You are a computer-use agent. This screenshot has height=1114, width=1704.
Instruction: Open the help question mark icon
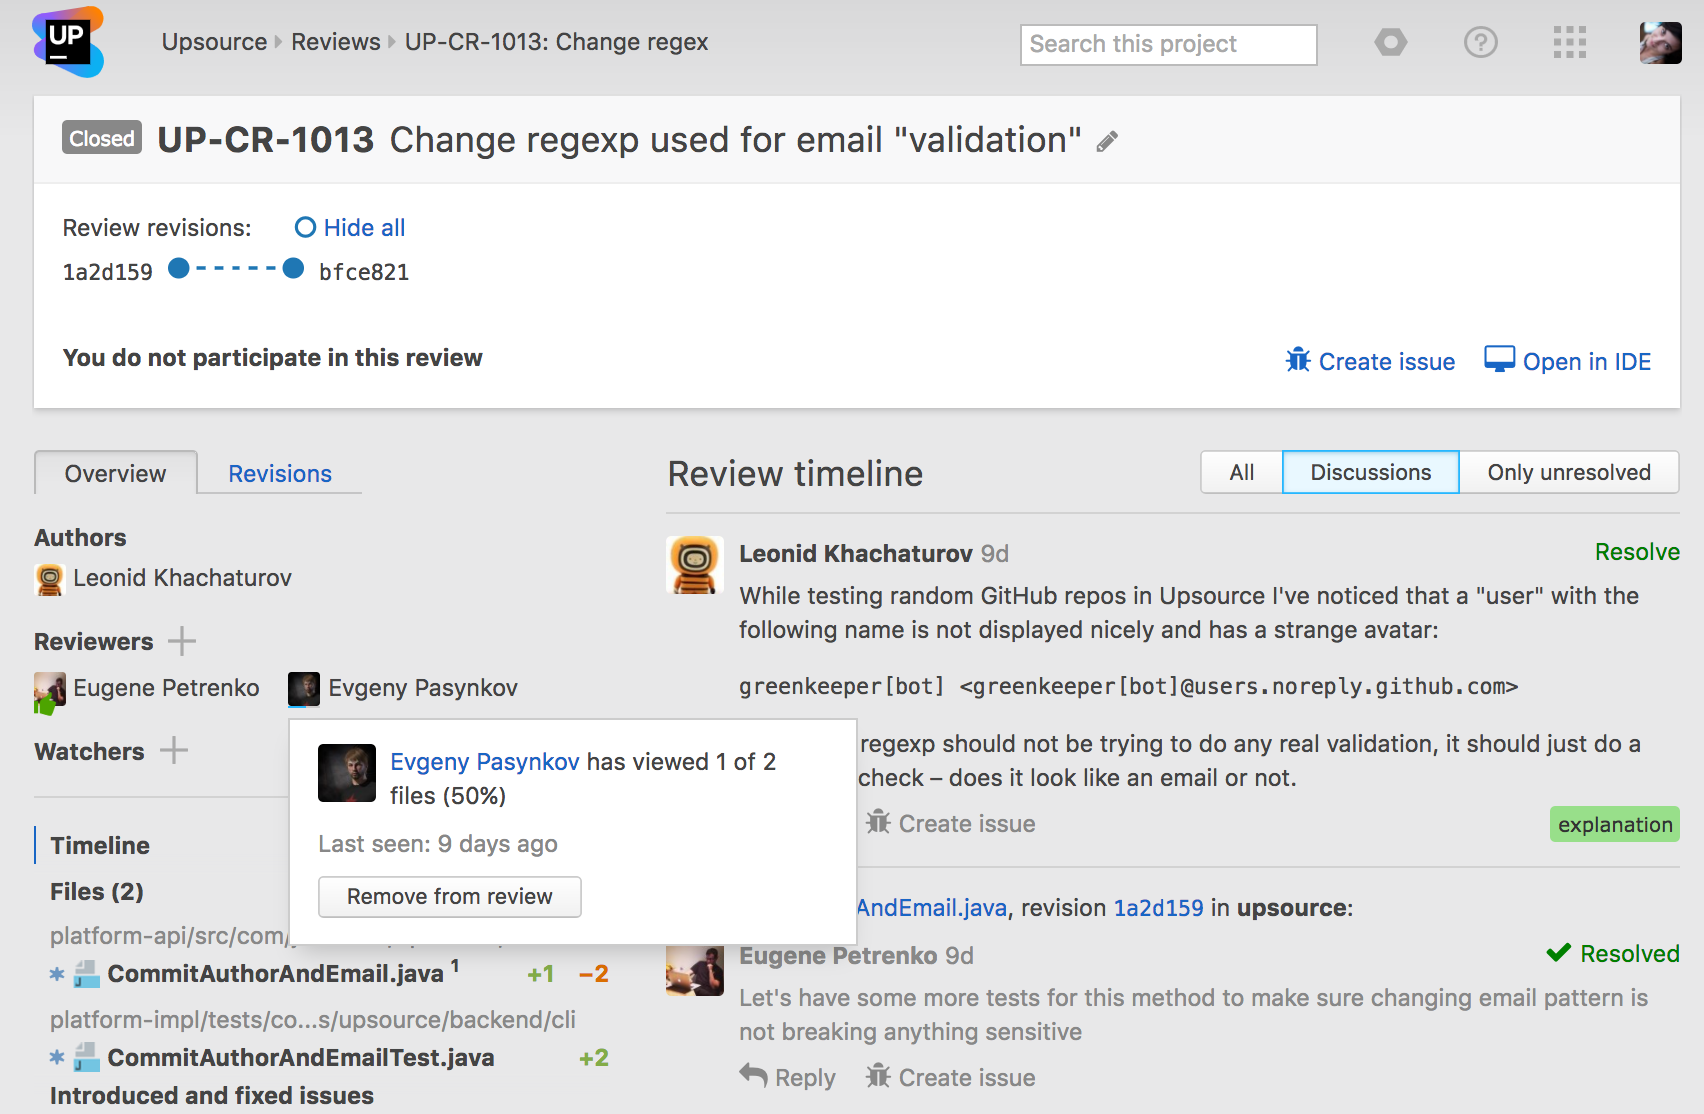pos(1480,42)
